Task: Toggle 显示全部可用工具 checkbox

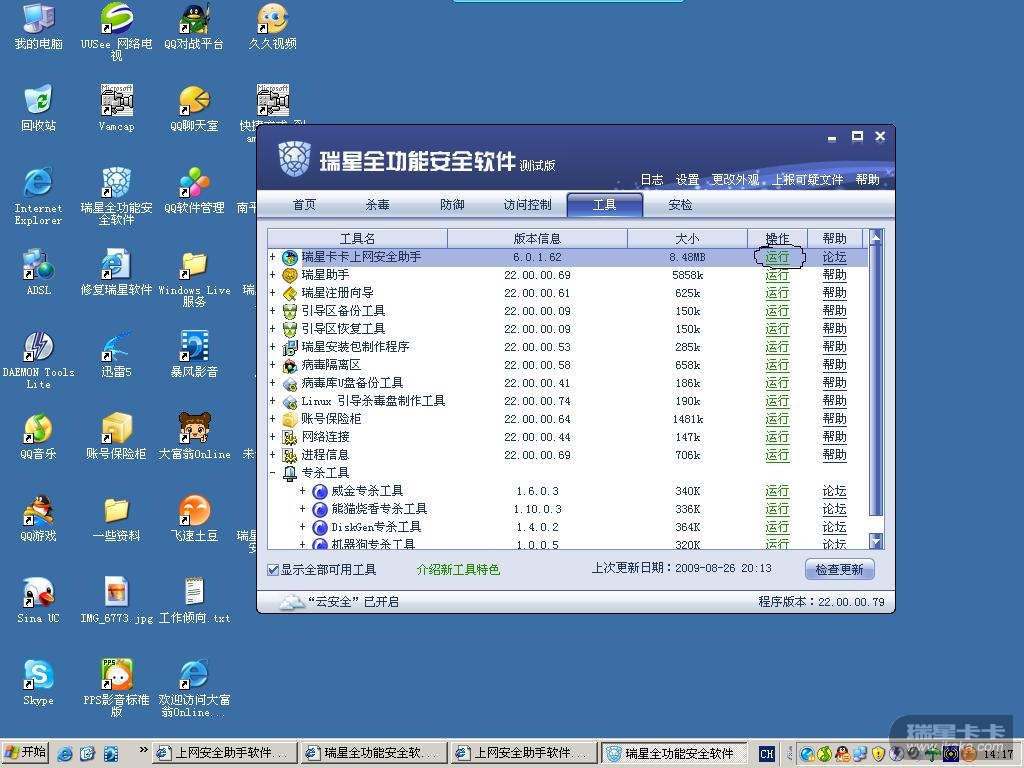Action: tap(273, 570)
